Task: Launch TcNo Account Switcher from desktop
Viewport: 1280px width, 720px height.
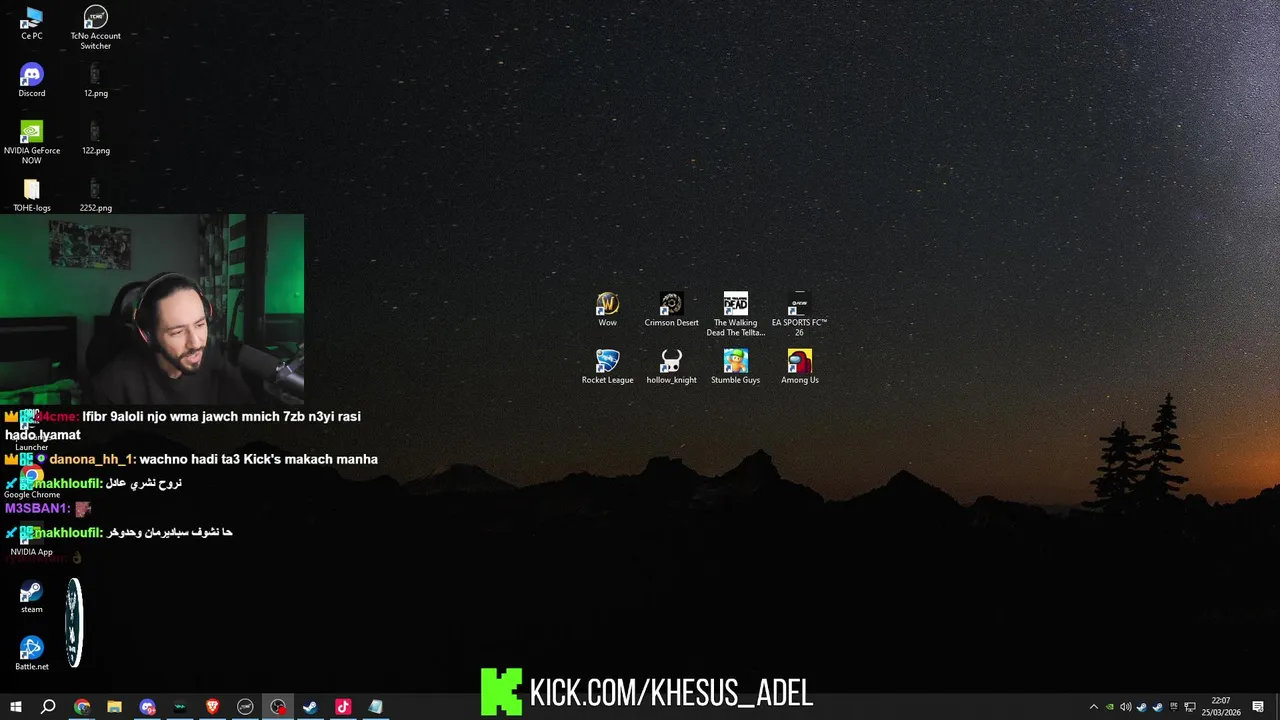Action: [96, 27]
